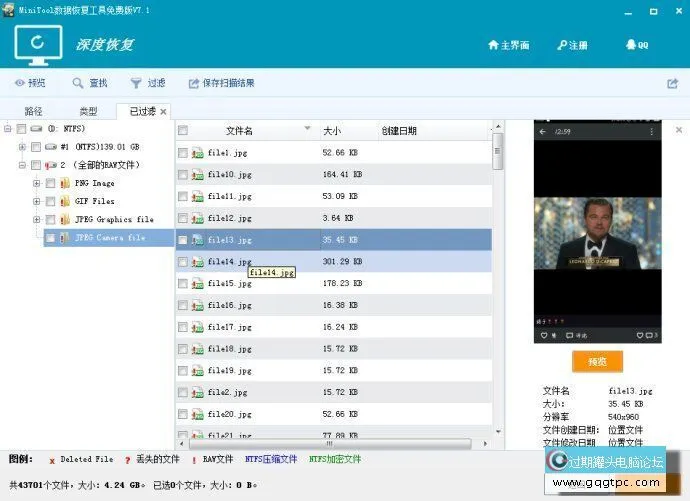Click 保存扫描结果 save scan results
The height and width of the screenshot is (501, 690).
221,83
